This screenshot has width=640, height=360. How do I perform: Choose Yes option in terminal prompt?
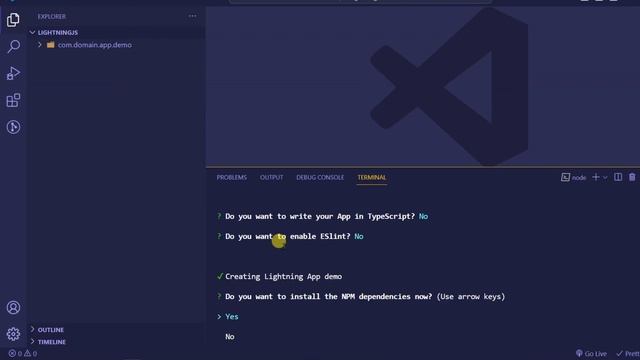coord(231,317)
